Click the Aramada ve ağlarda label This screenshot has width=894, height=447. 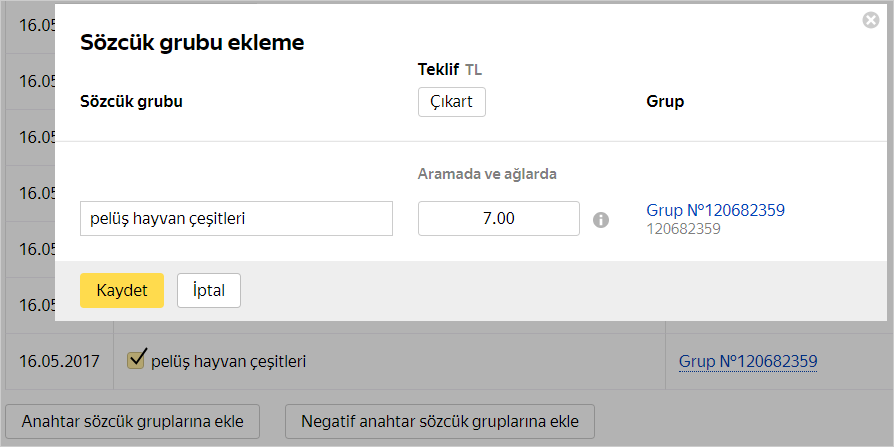click(x=487, y=174)
